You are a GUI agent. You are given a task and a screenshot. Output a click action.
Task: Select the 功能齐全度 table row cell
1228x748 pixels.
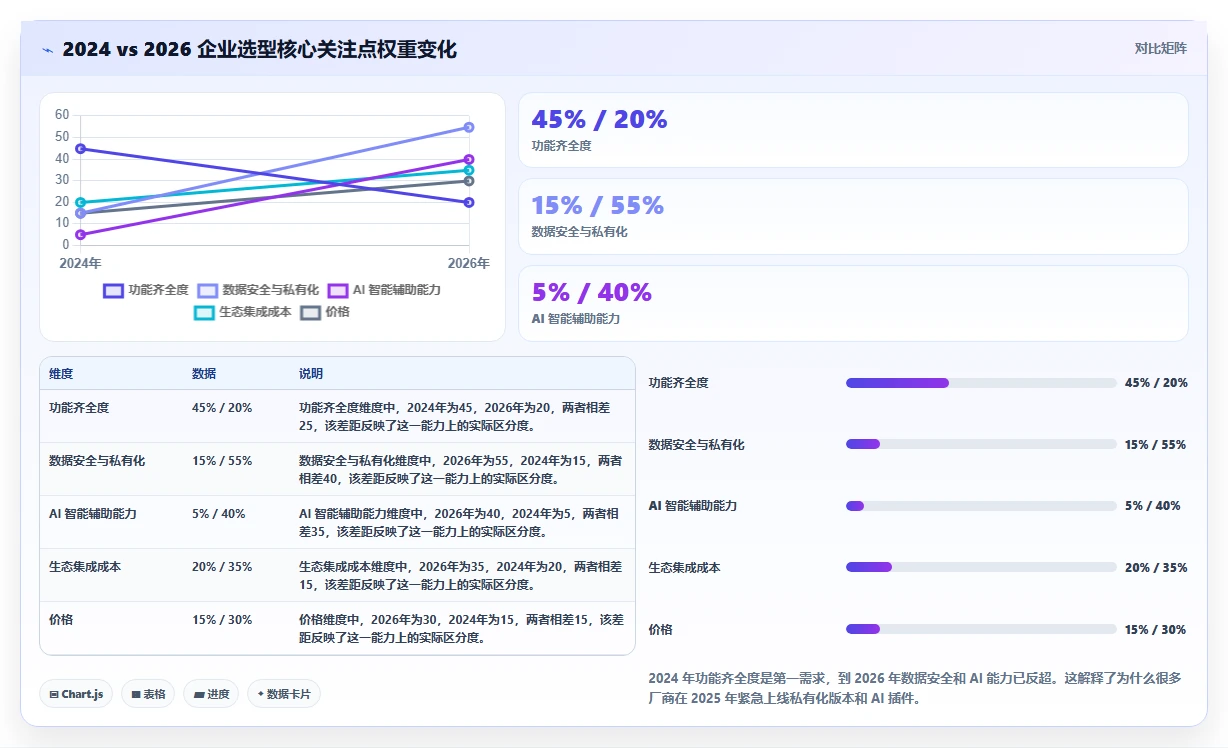coord(79,408)
